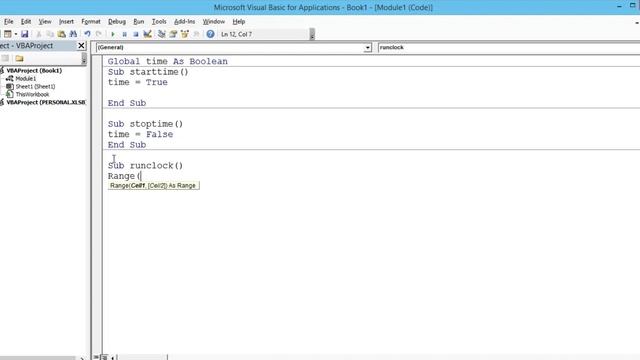Open the Insert UserForm dropdown arrow
The height and width of the screenshot is (360, 640).
[x=16, y=34]
